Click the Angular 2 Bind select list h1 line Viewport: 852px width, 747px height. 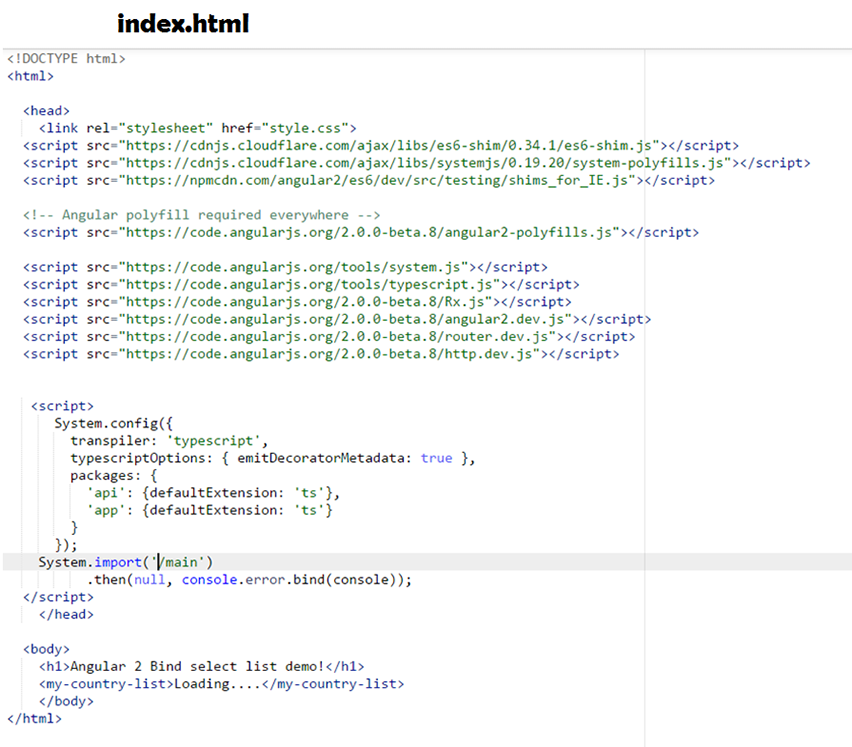[x=202, y=667]
